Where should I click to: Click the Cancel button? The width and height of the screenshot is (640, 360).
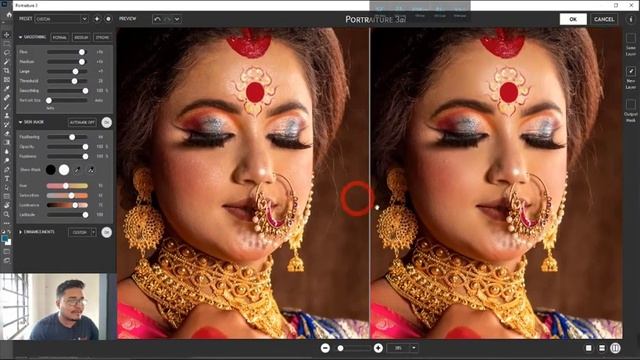coord(604,19)
